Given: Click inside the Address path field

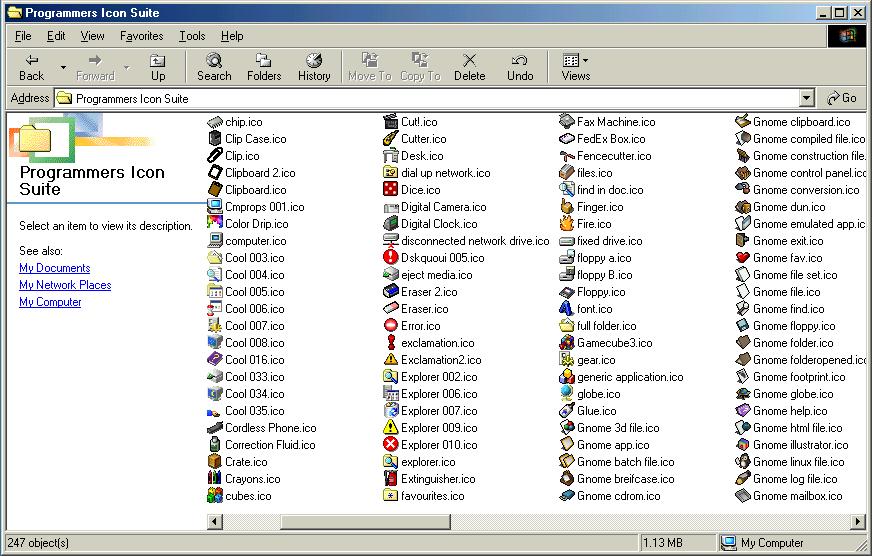Looking at the screenshot, I should point(430,98).
